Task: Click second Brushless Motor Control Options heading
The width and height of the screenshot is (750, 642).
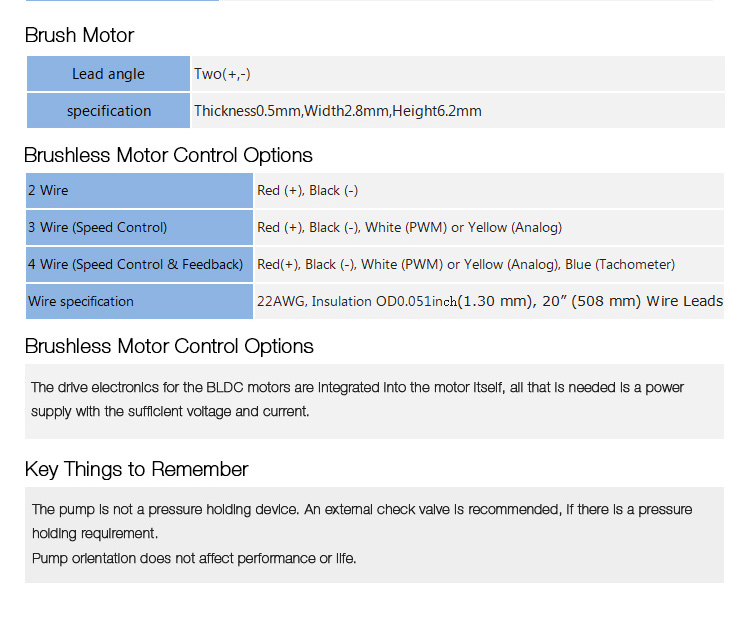Action: (x=169, y=346)
